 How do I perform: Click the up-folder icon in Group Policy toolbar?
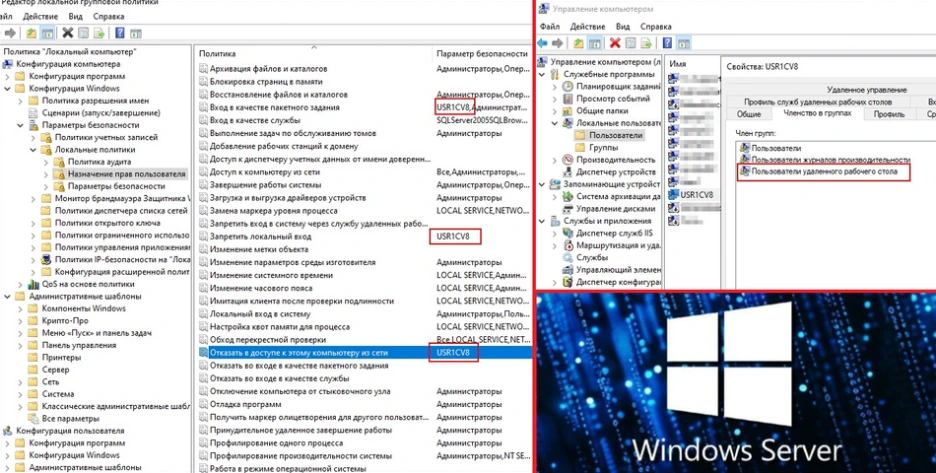pos(32,33)
